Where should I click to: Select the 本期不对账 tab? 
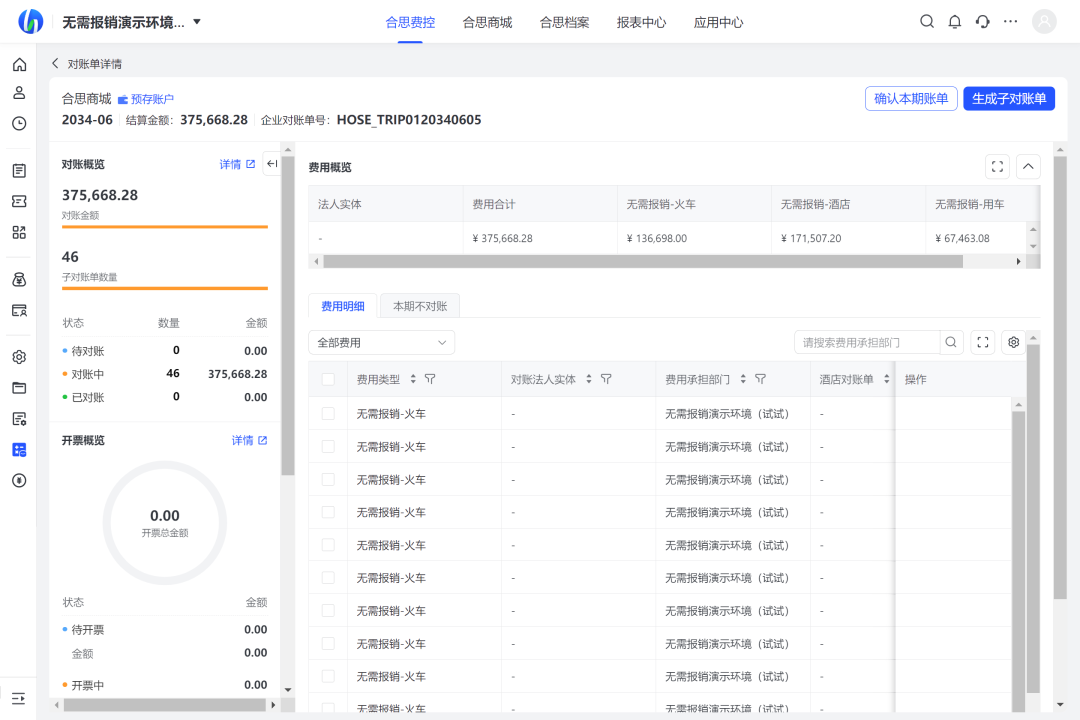click(x=420, y=306)
